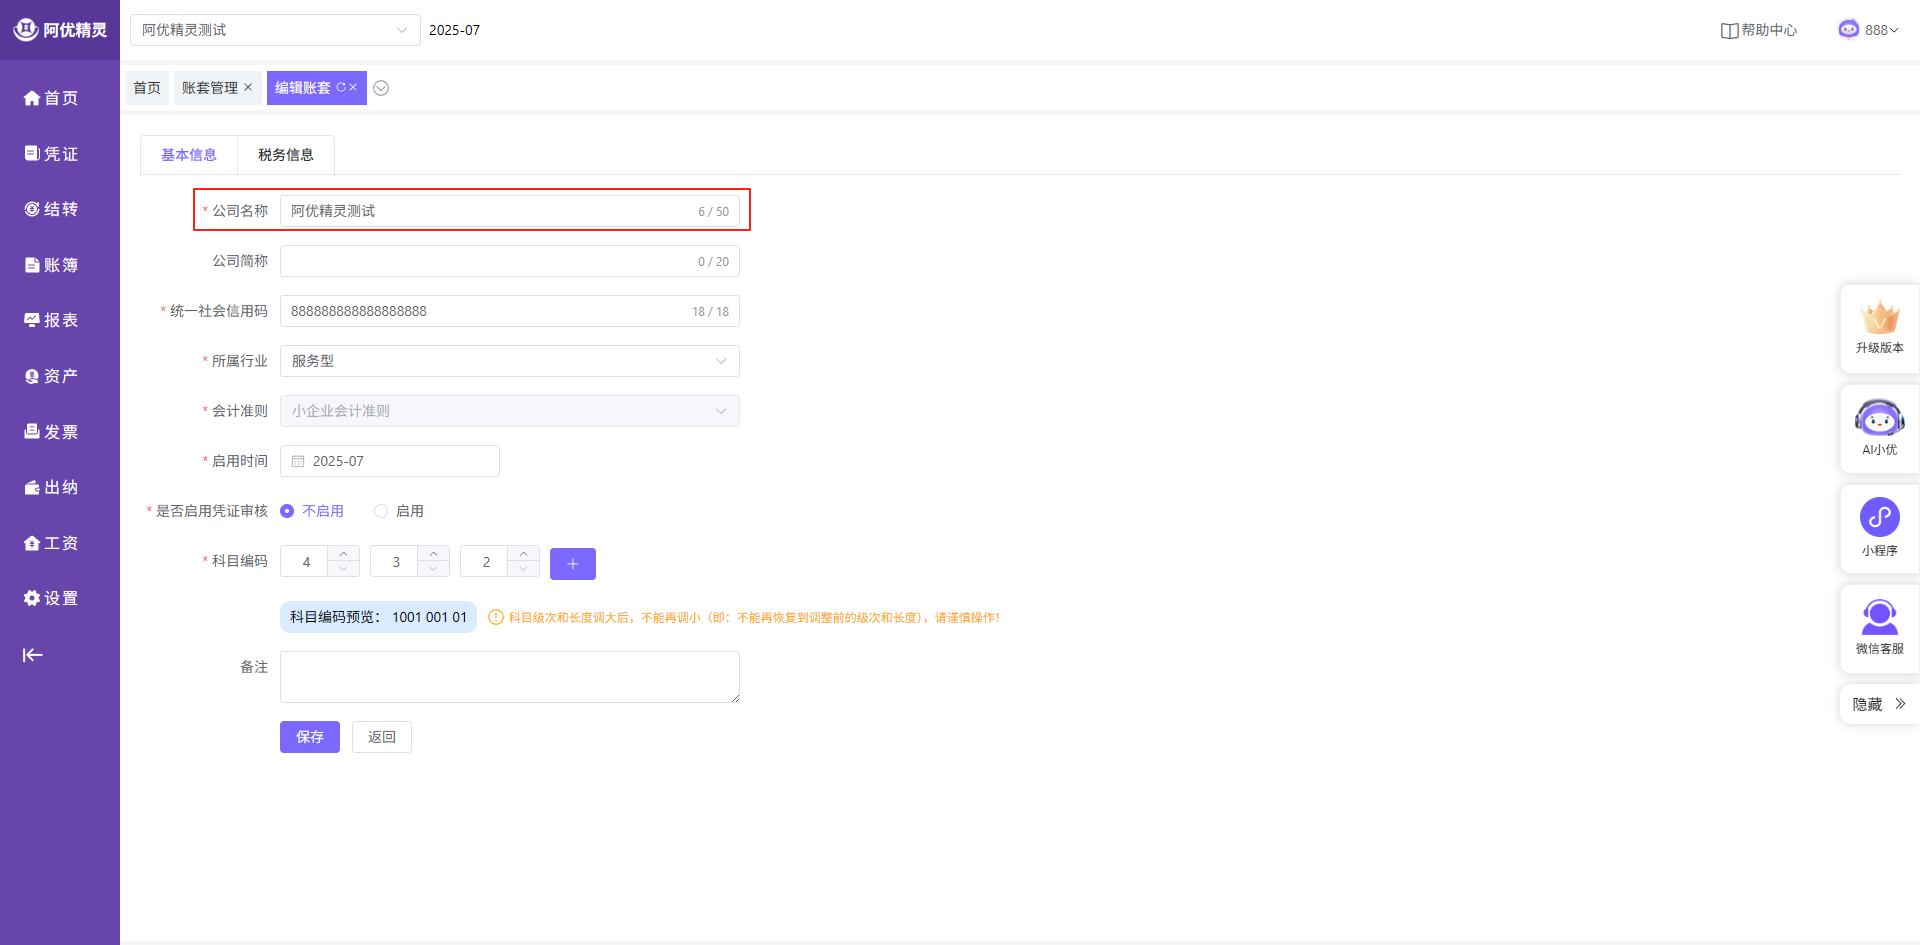Open the 凭证 voucher sidebar section

coord(52,154)
